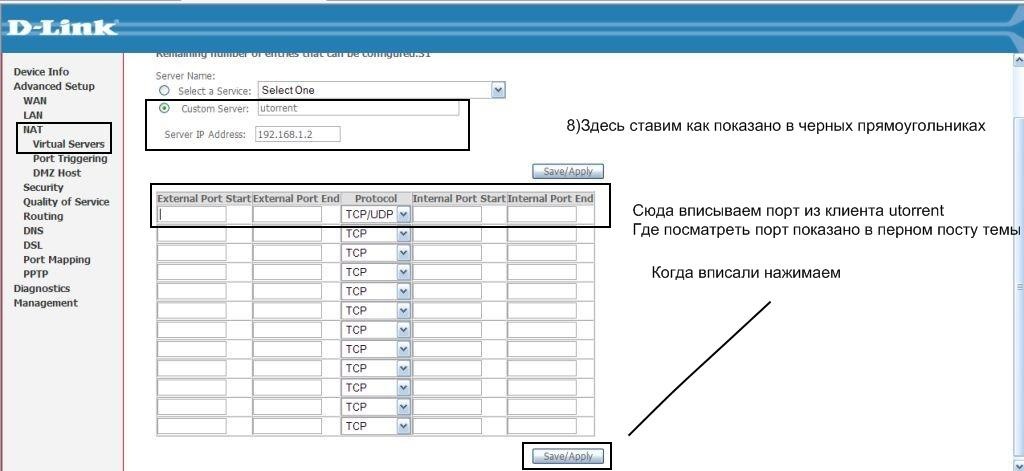Viewport: 1024px width, 471px height.
Task: Click the D-Link logo
Action: point(61,27)
